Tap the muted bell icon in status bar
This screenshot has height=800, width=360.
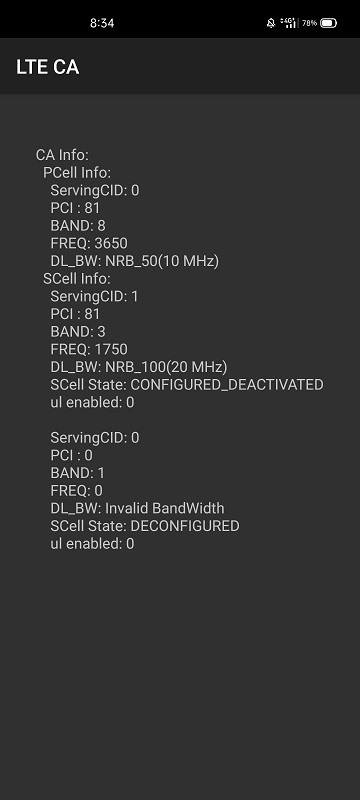271,23
